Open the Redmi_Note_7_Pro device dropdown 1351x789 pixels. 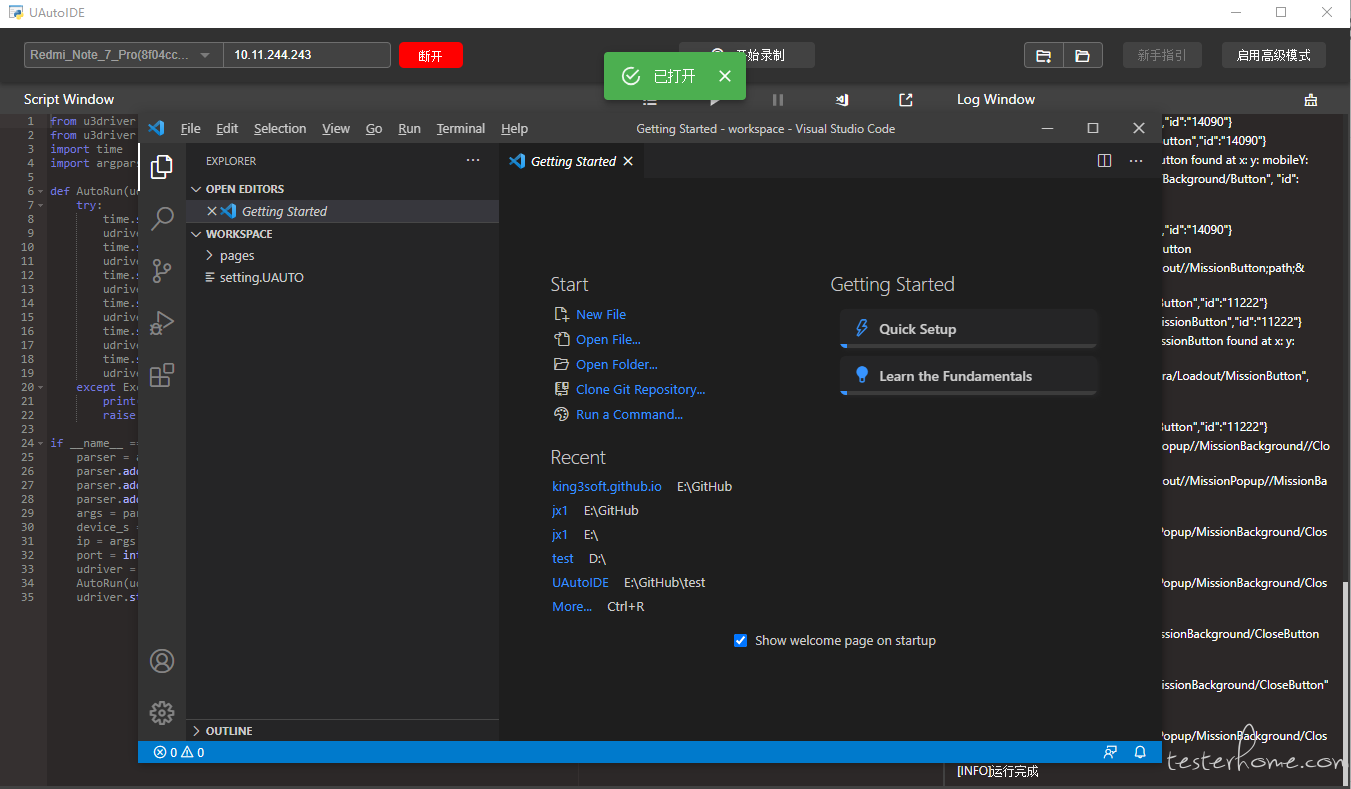[123, 55]
